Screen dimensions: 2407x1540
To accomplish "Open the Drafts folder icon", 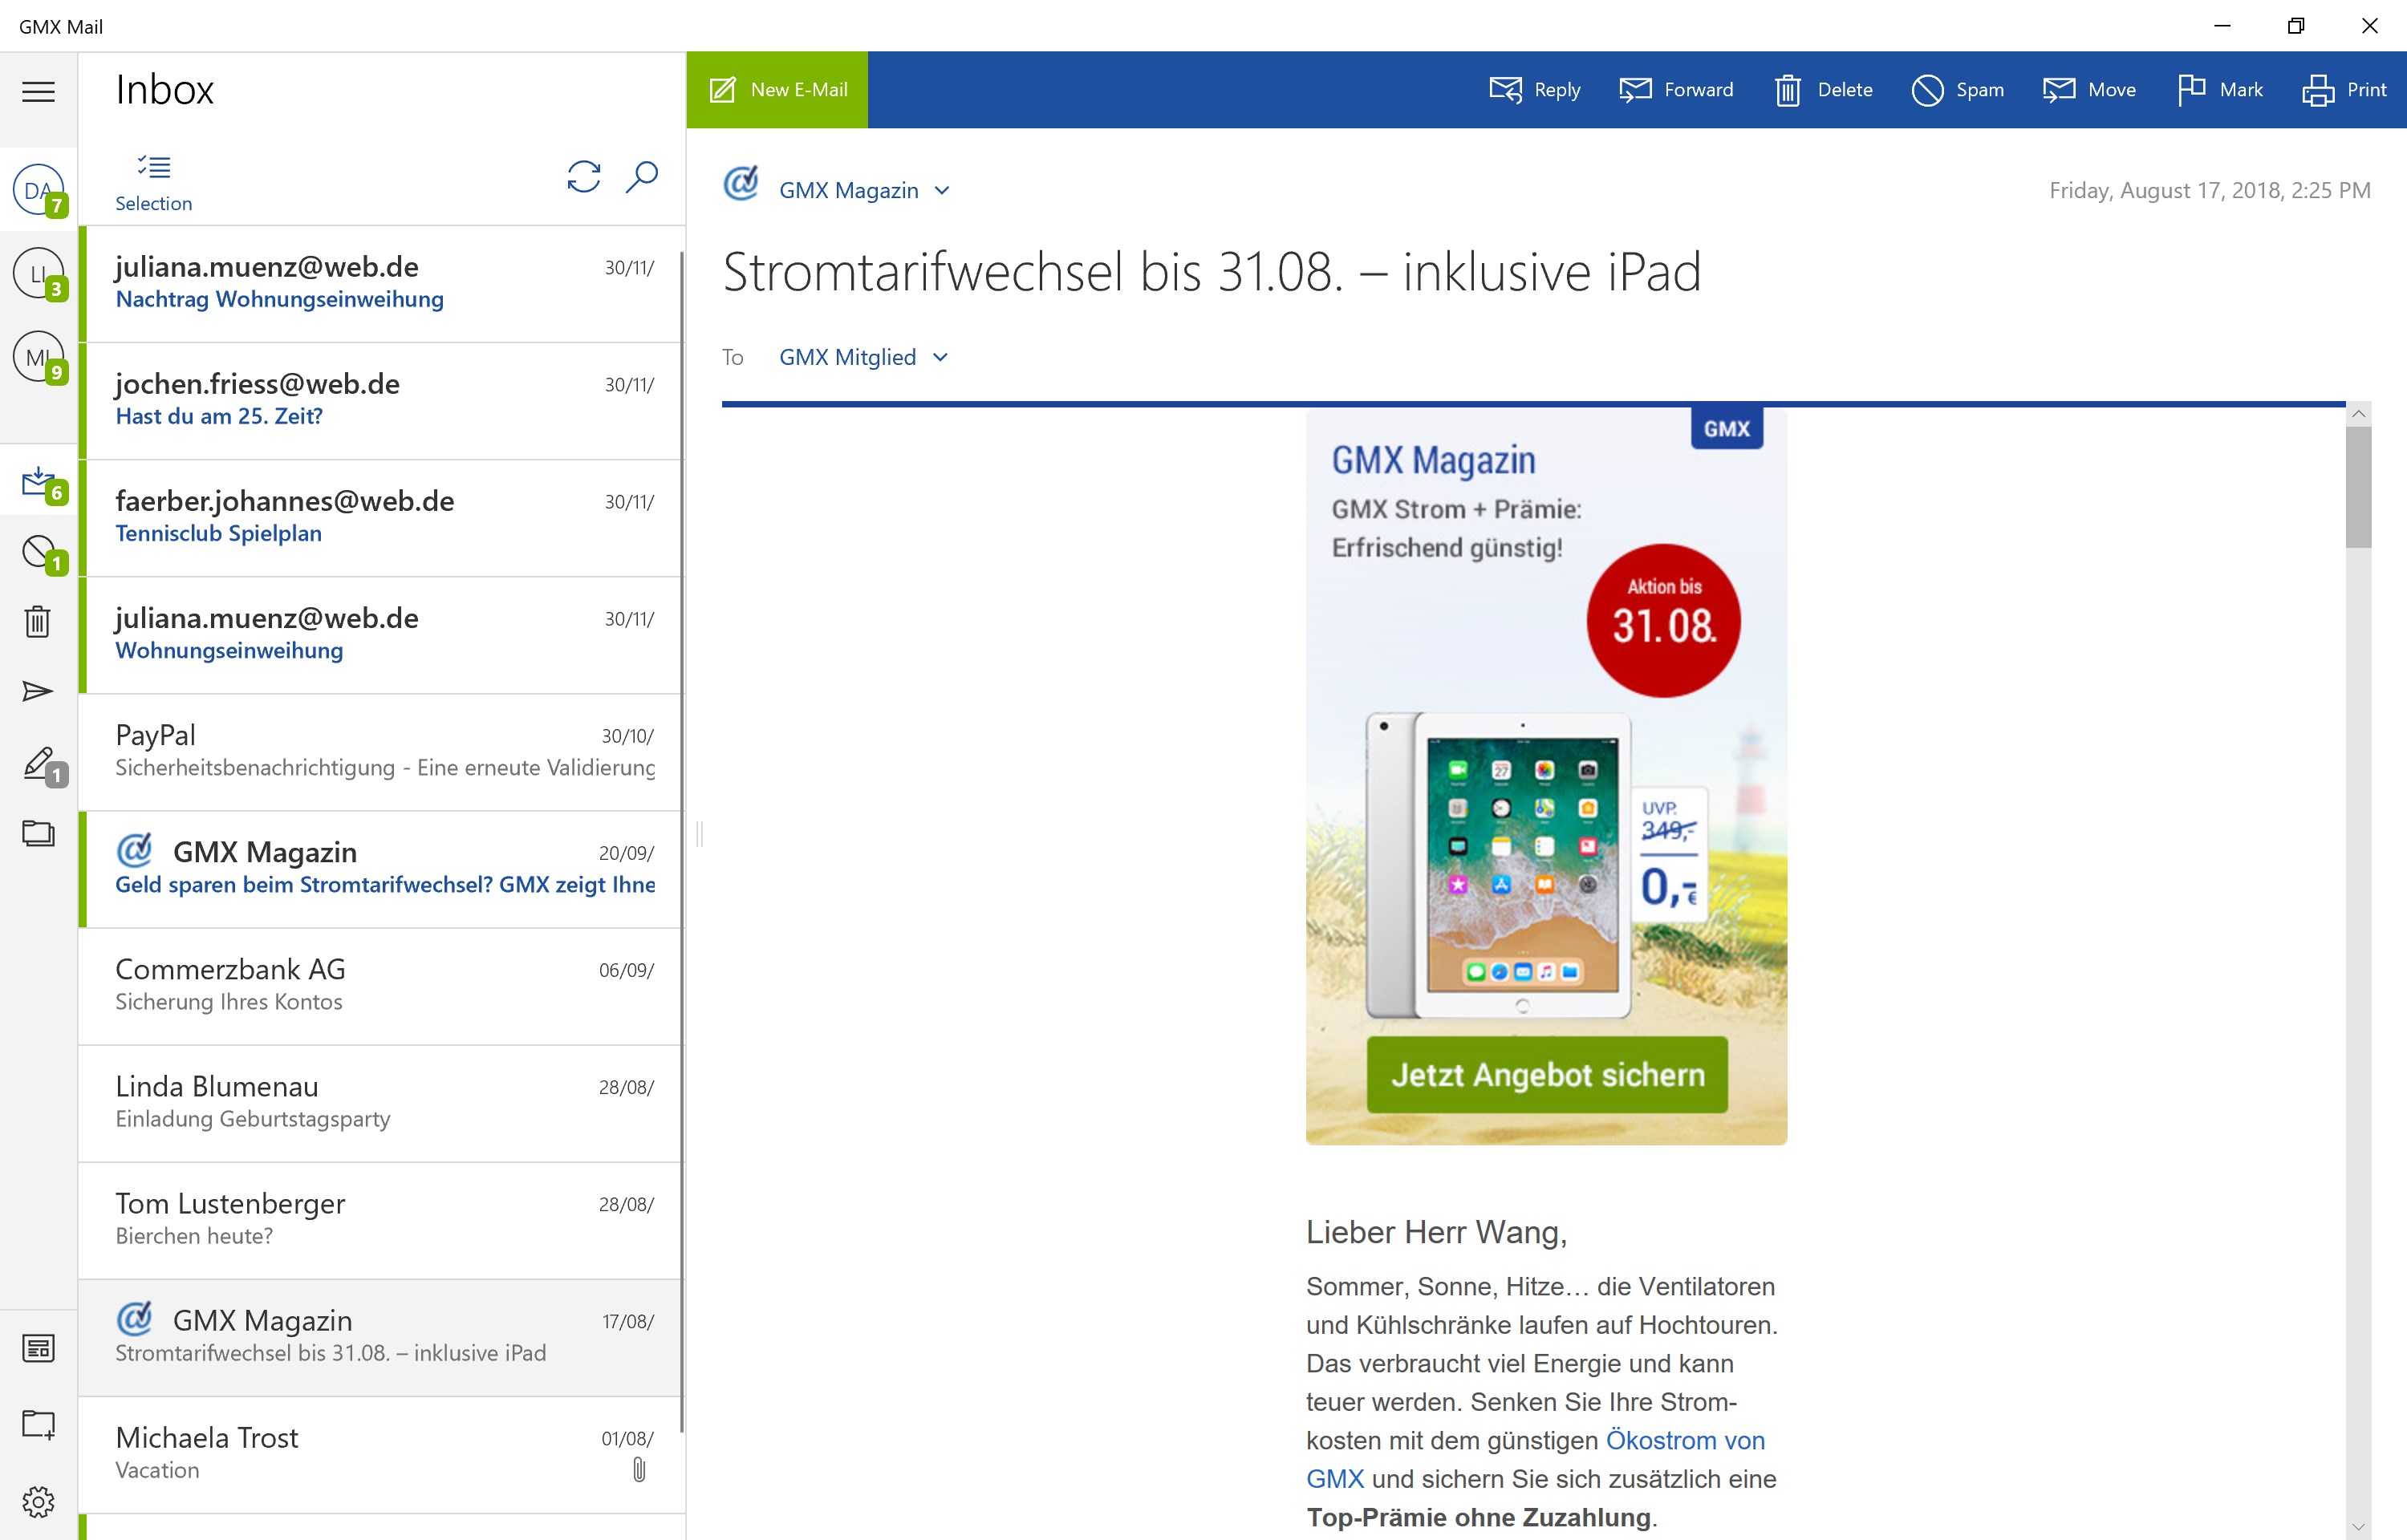I will pos(38,764).
